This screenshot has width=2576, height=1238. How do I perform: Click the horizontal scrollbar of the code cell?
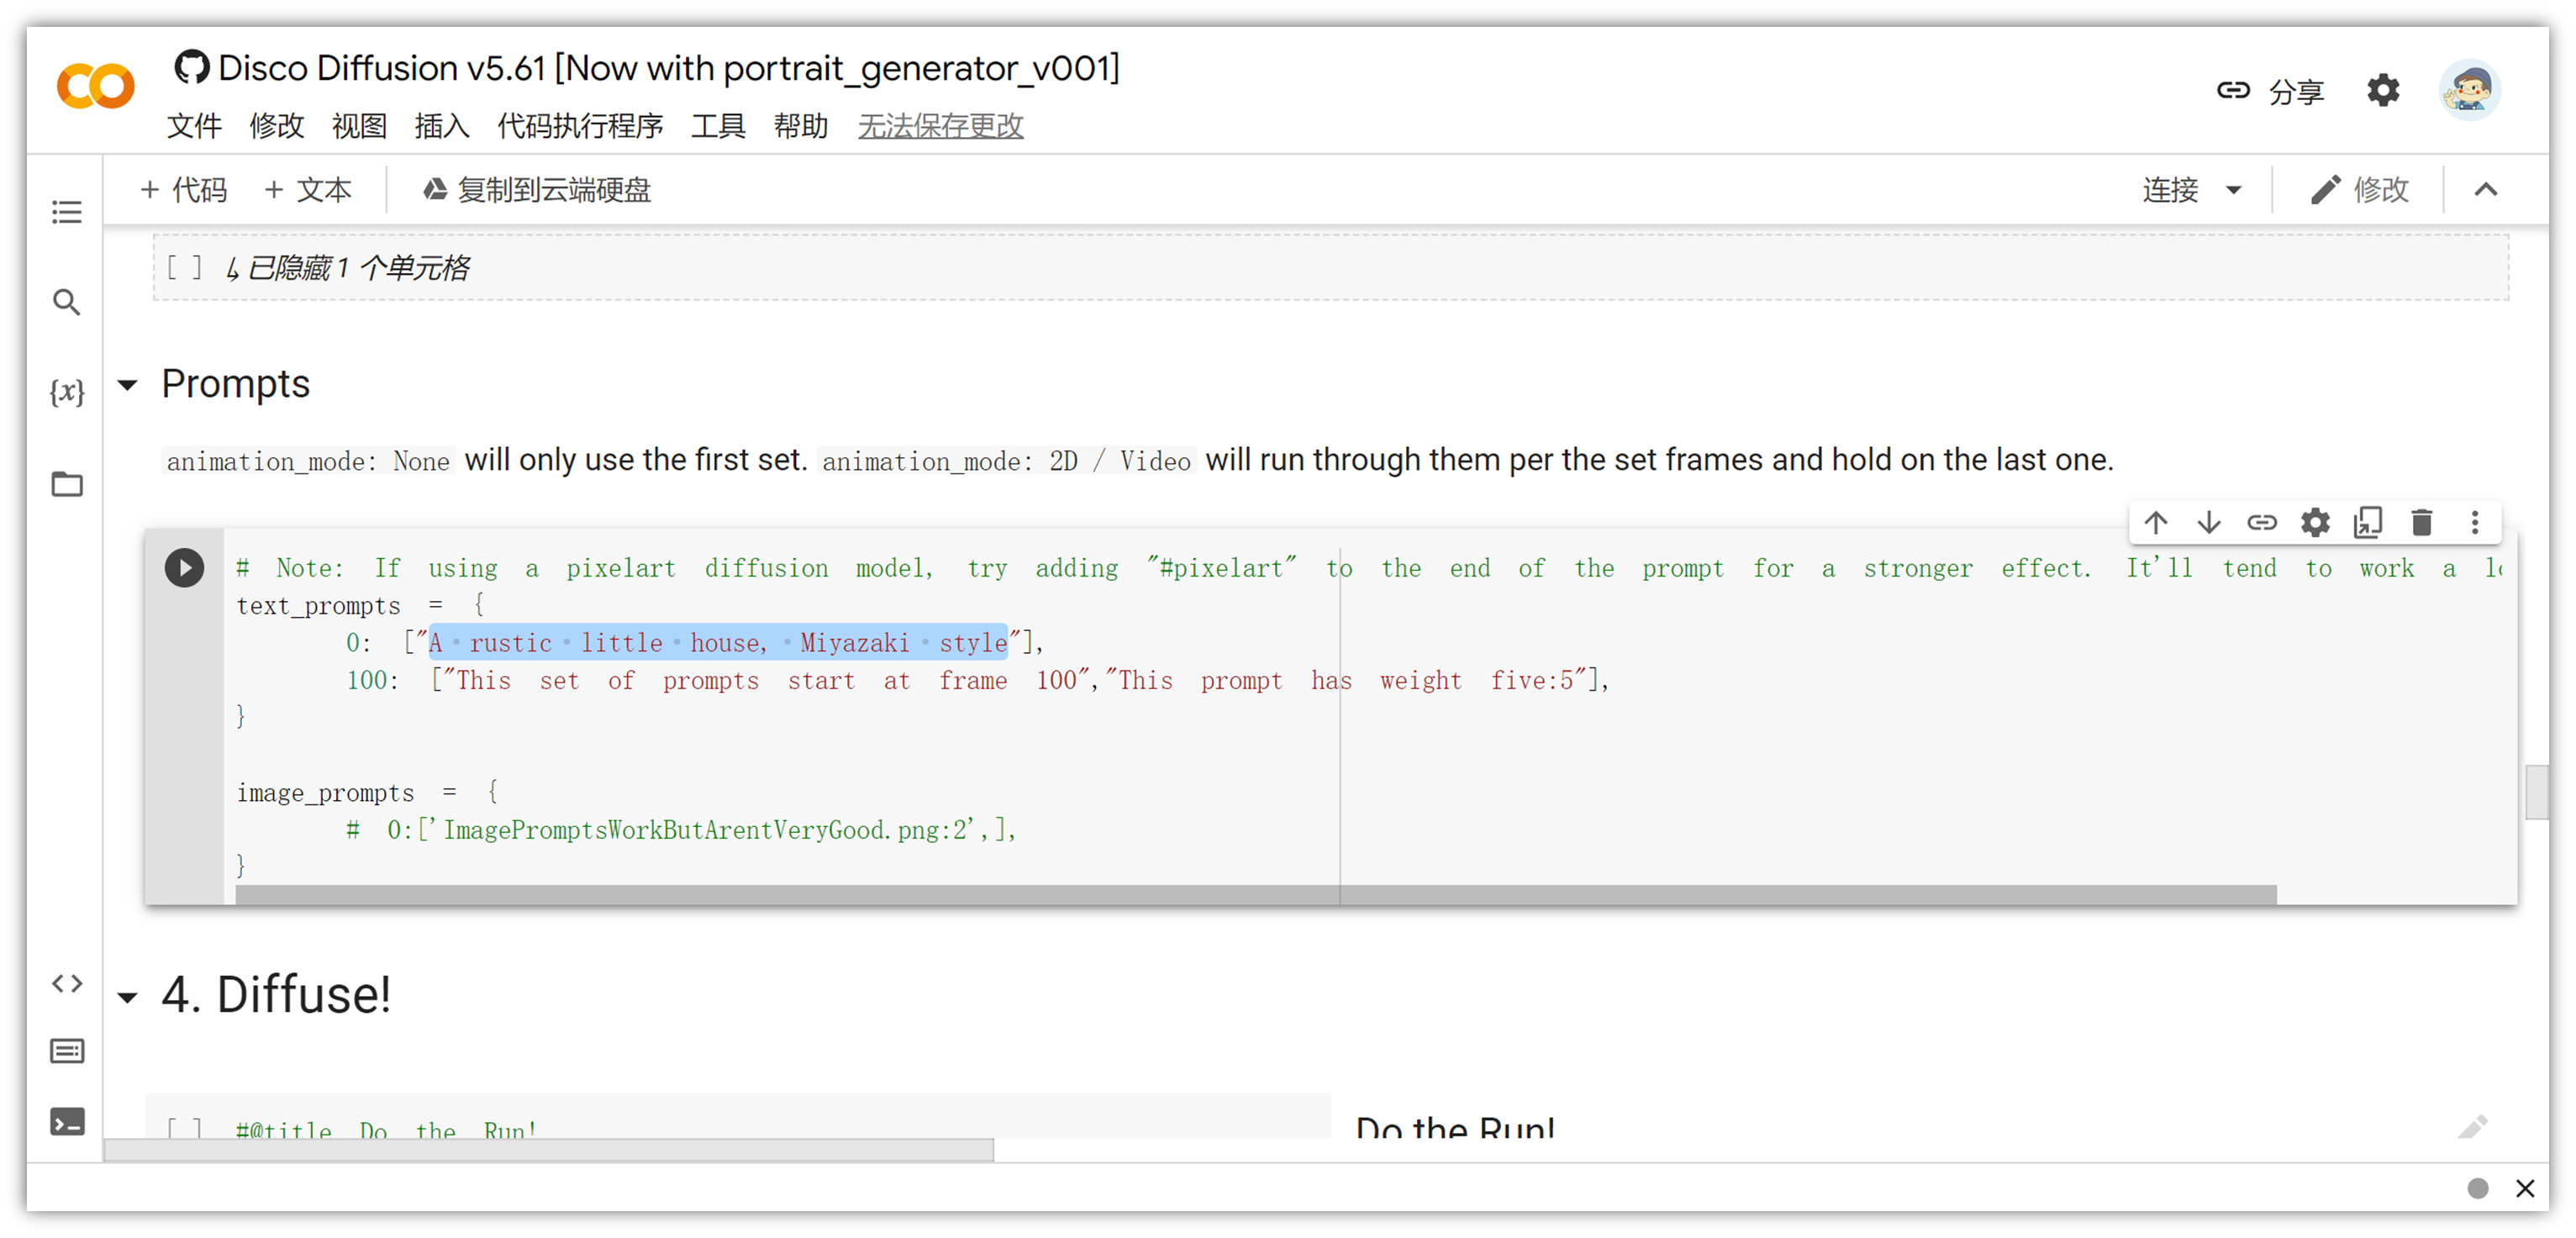coord(1256,894)
